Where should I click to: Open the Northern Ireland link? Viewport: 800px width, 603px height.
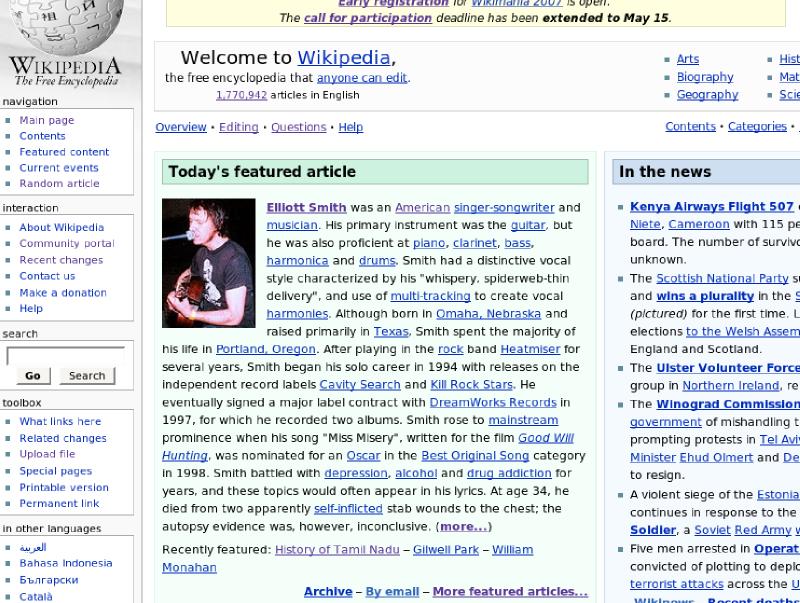[x=731, y=386]
